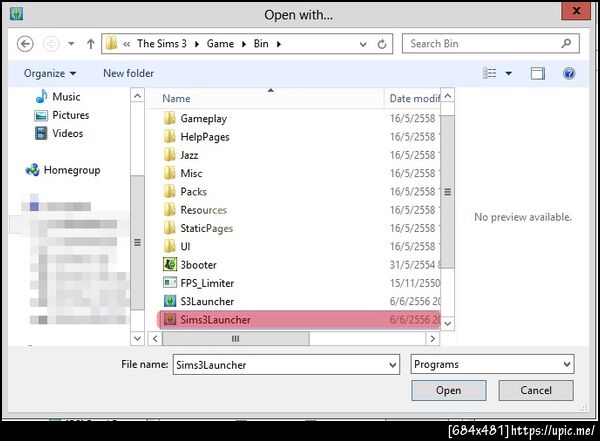Click navigation pane scroll up arrow
This screenshot has width=600, height=441.
tap(137, 96)
